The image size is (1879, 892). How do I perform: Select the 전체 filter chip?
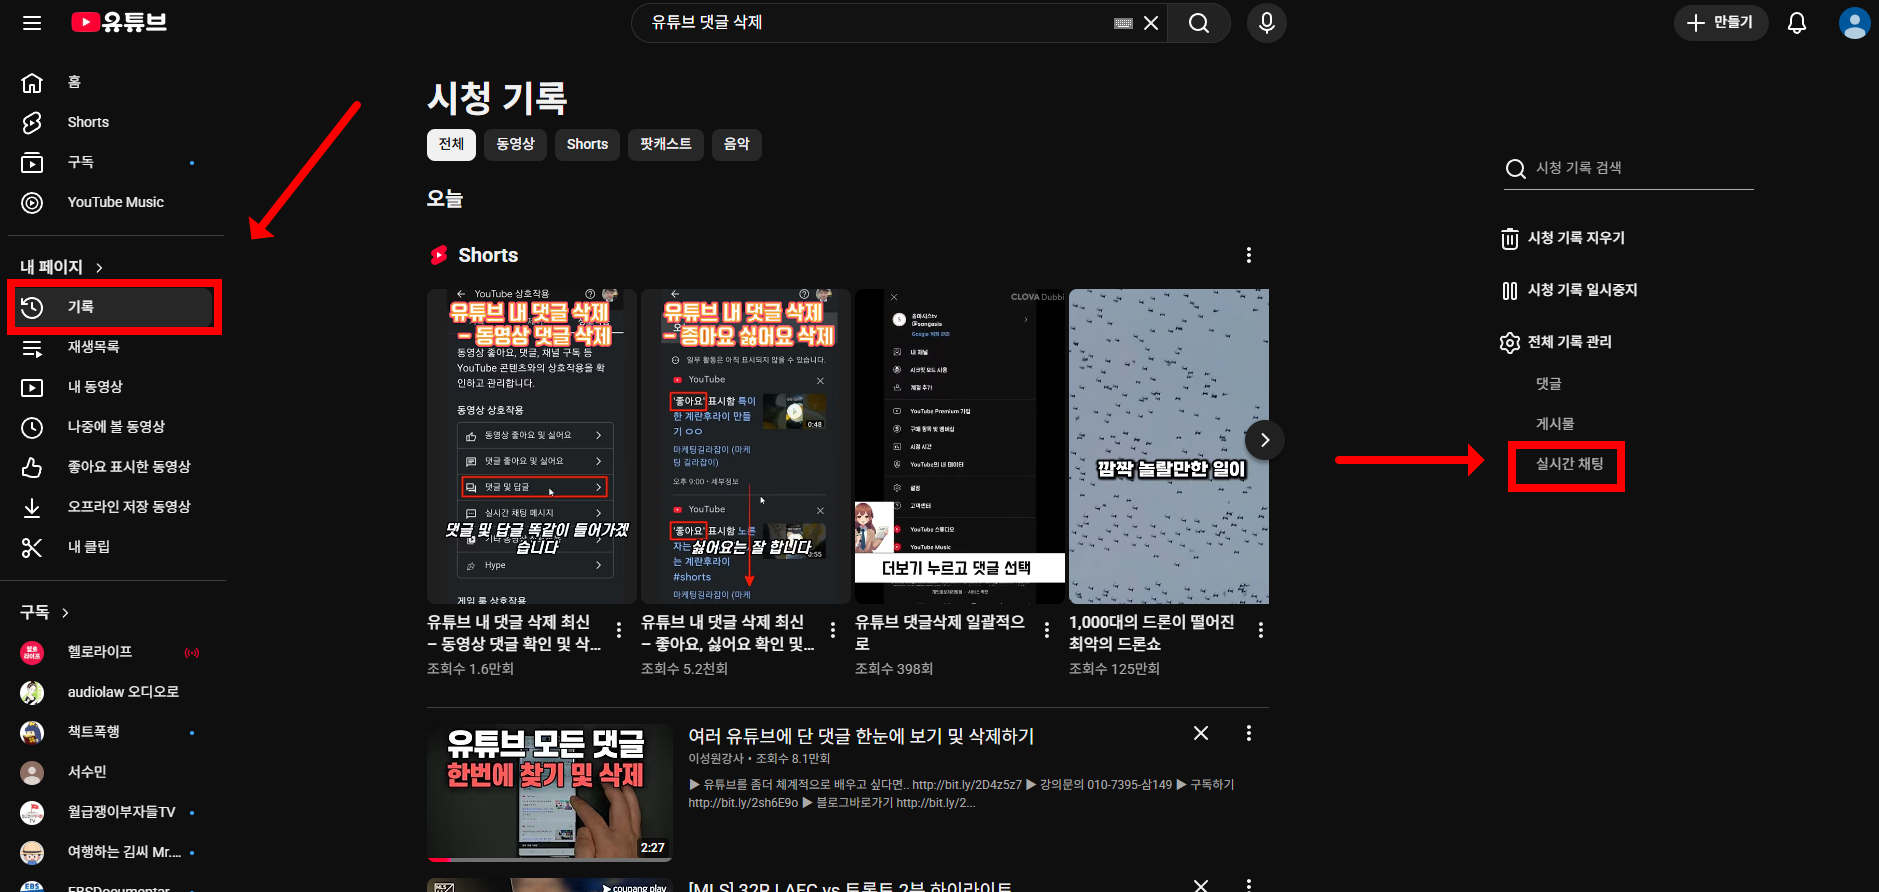pyautogui.click(x=451, y=144)
